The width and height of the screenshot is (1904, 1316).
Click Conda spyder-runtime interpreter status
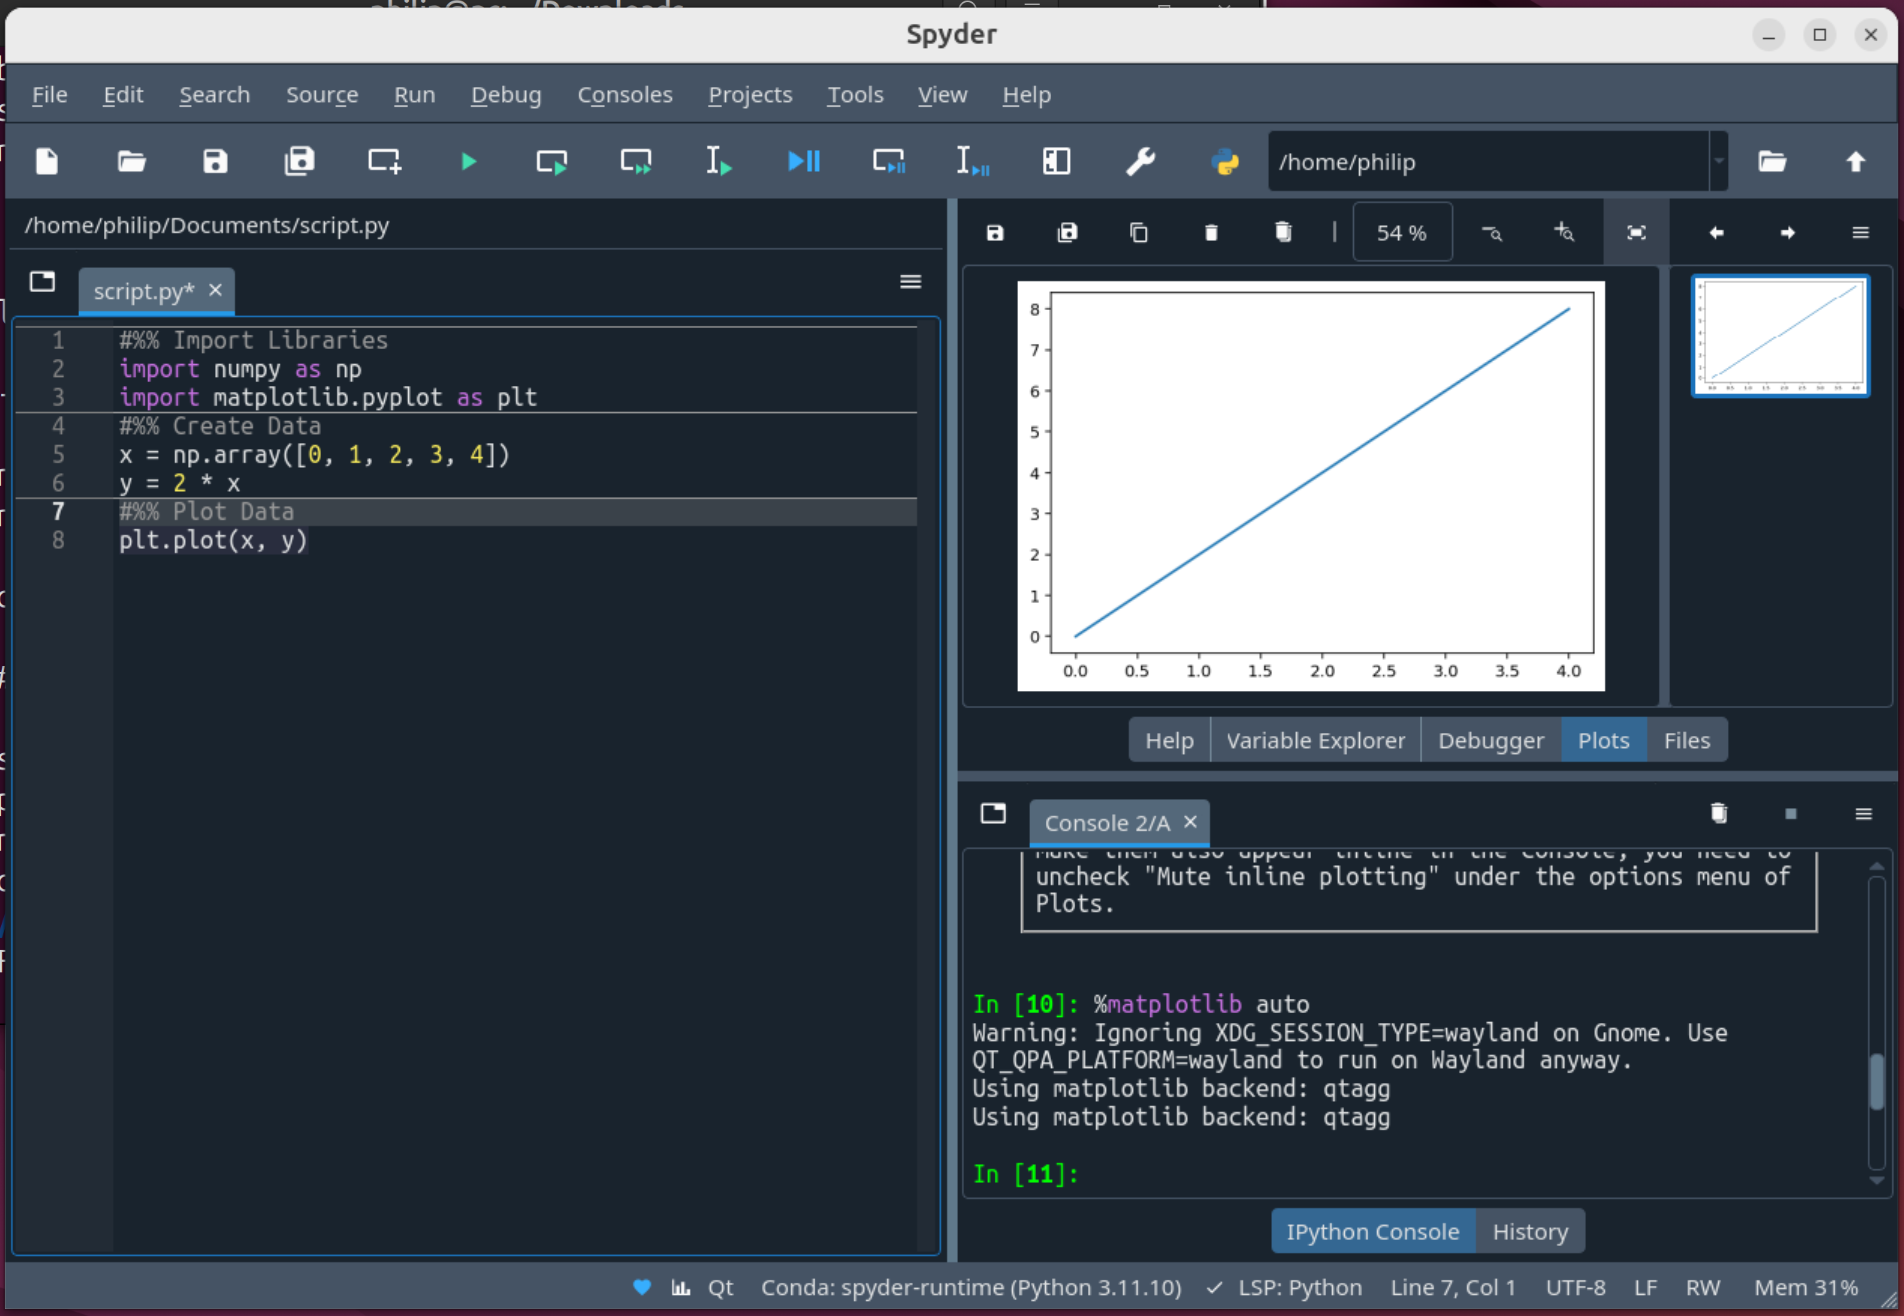[x=971, y=1288]
